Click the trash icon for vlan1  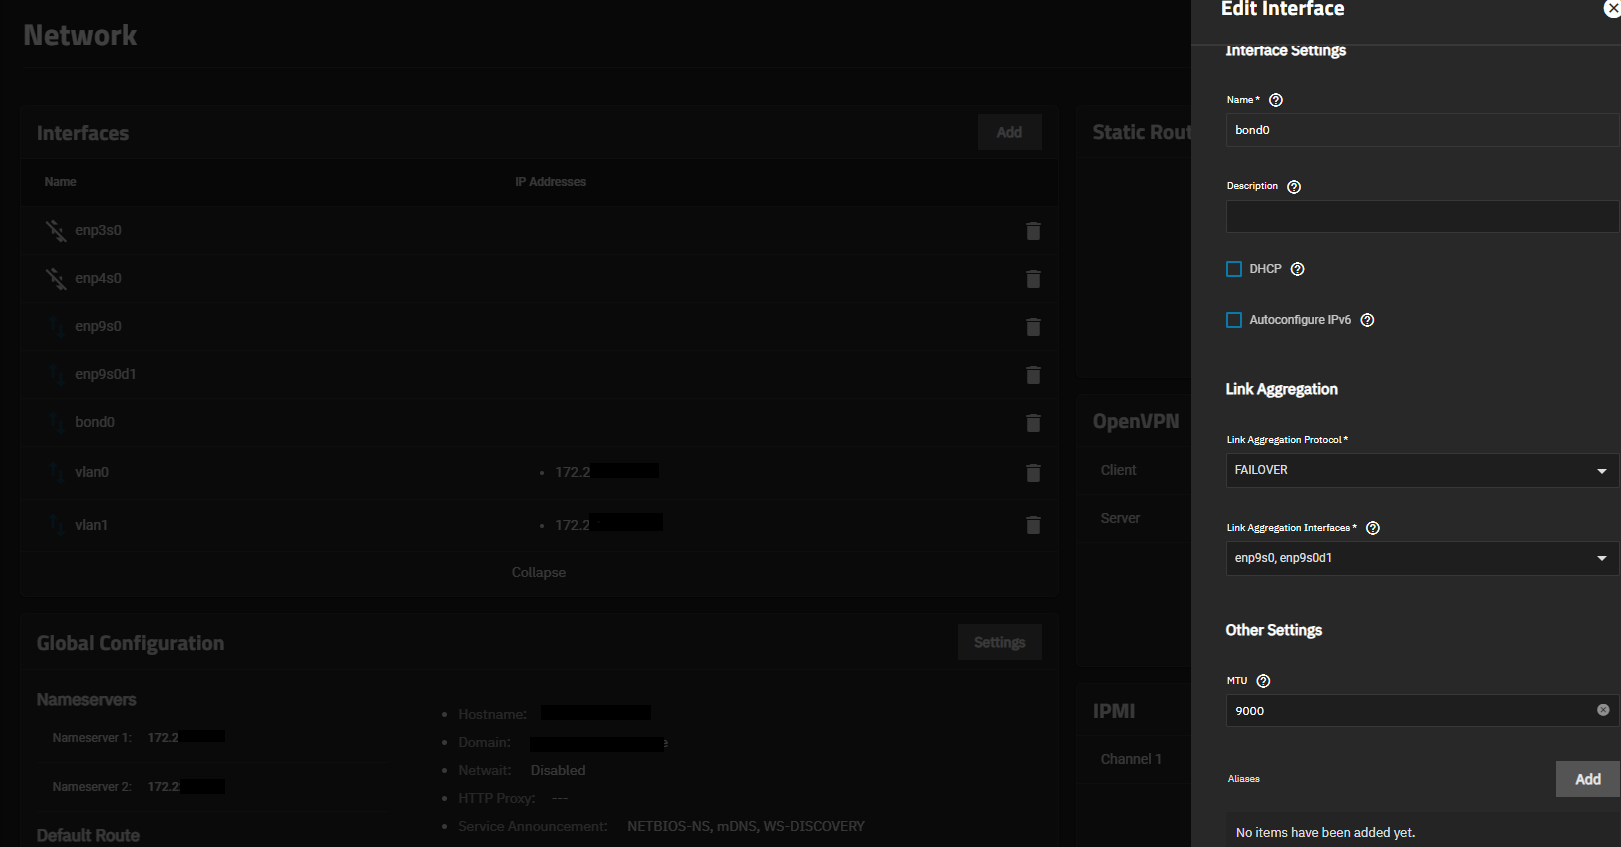pyautogui.click(x=1033, y=525)
